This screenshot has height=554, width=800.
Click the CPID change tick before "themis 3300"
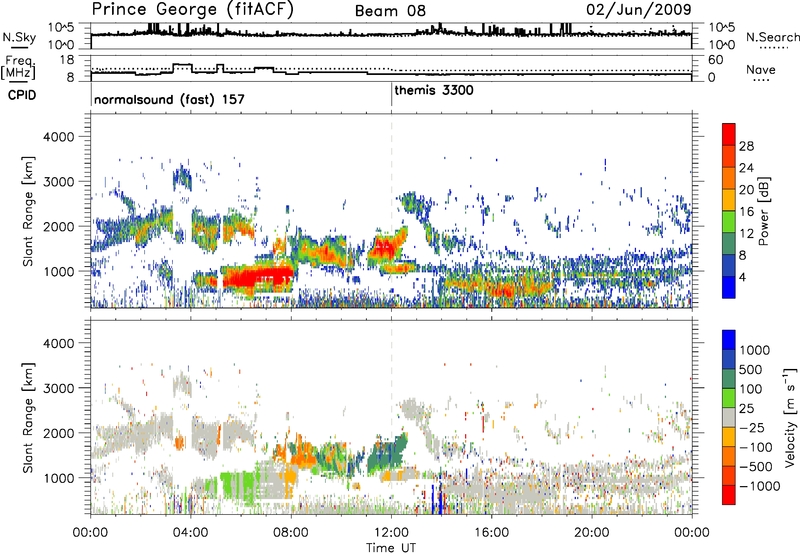point(391,95)
